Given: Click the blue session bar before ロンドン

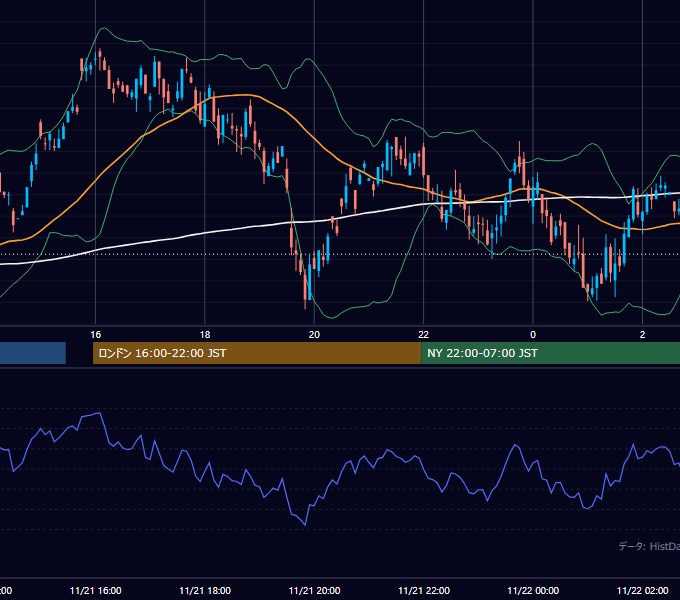Looking at the screenshot, I should 33,353.
